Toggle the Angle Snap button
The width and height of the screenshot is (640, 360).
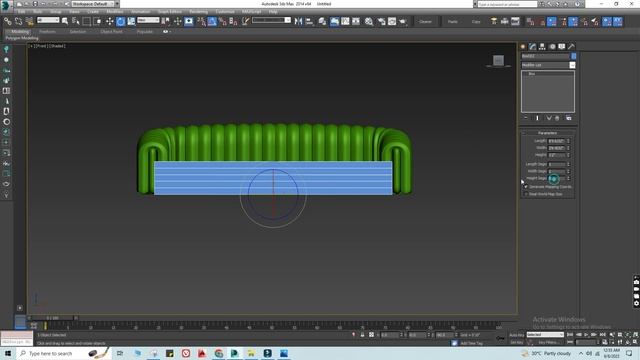212,21
